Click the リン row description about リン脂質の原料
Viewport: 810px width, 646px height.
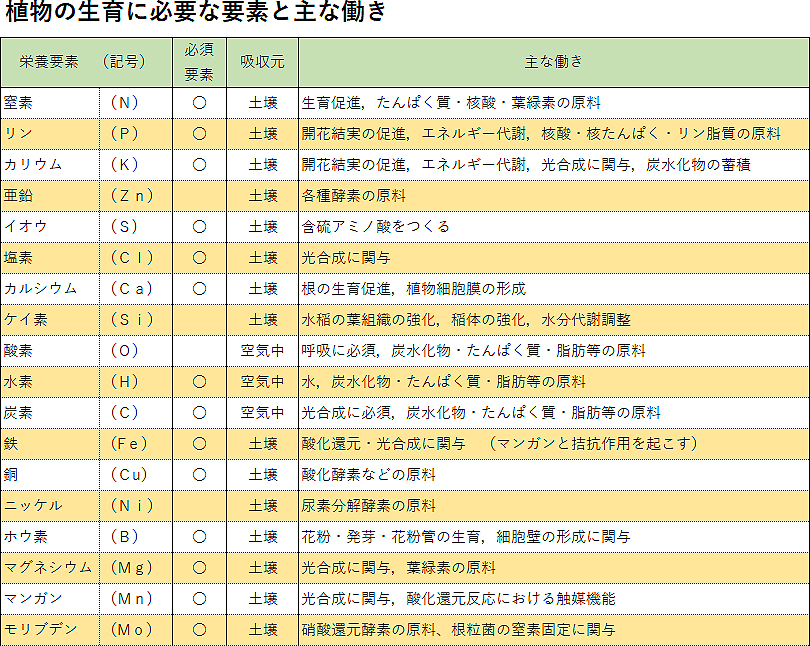tap(554, 134)
